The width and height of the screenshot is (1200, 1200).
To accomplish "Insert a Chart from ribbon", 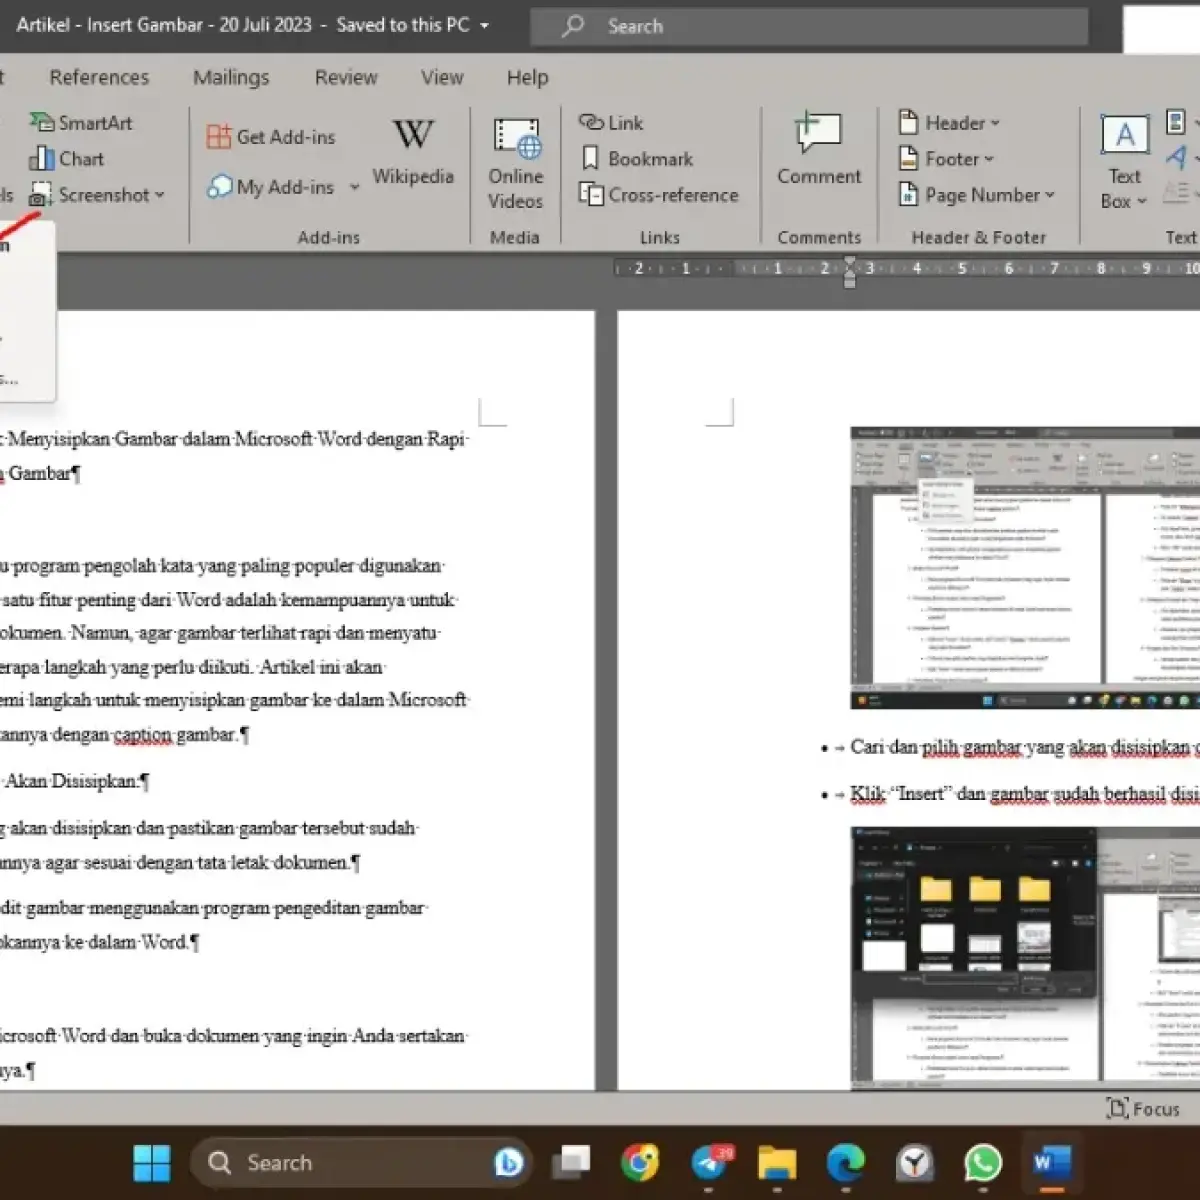I will [x=66, y=159].
